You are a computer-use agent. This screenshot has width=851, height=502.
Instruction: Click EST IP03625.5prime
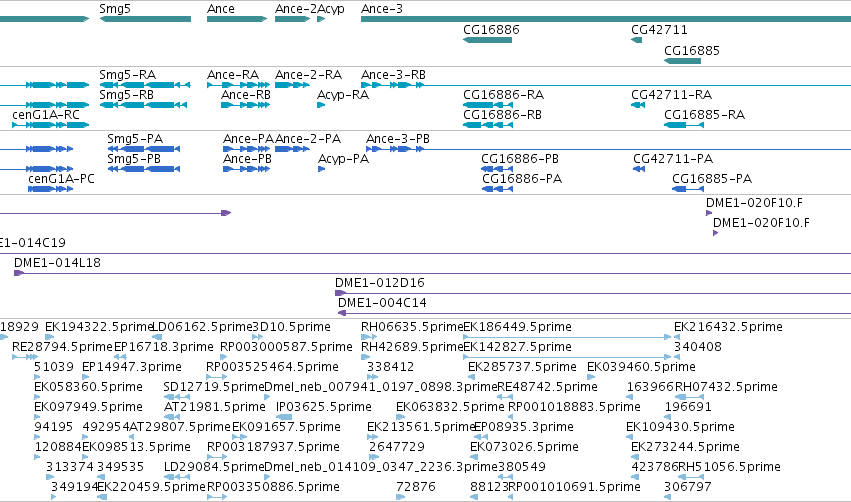(x=324, y=407)
